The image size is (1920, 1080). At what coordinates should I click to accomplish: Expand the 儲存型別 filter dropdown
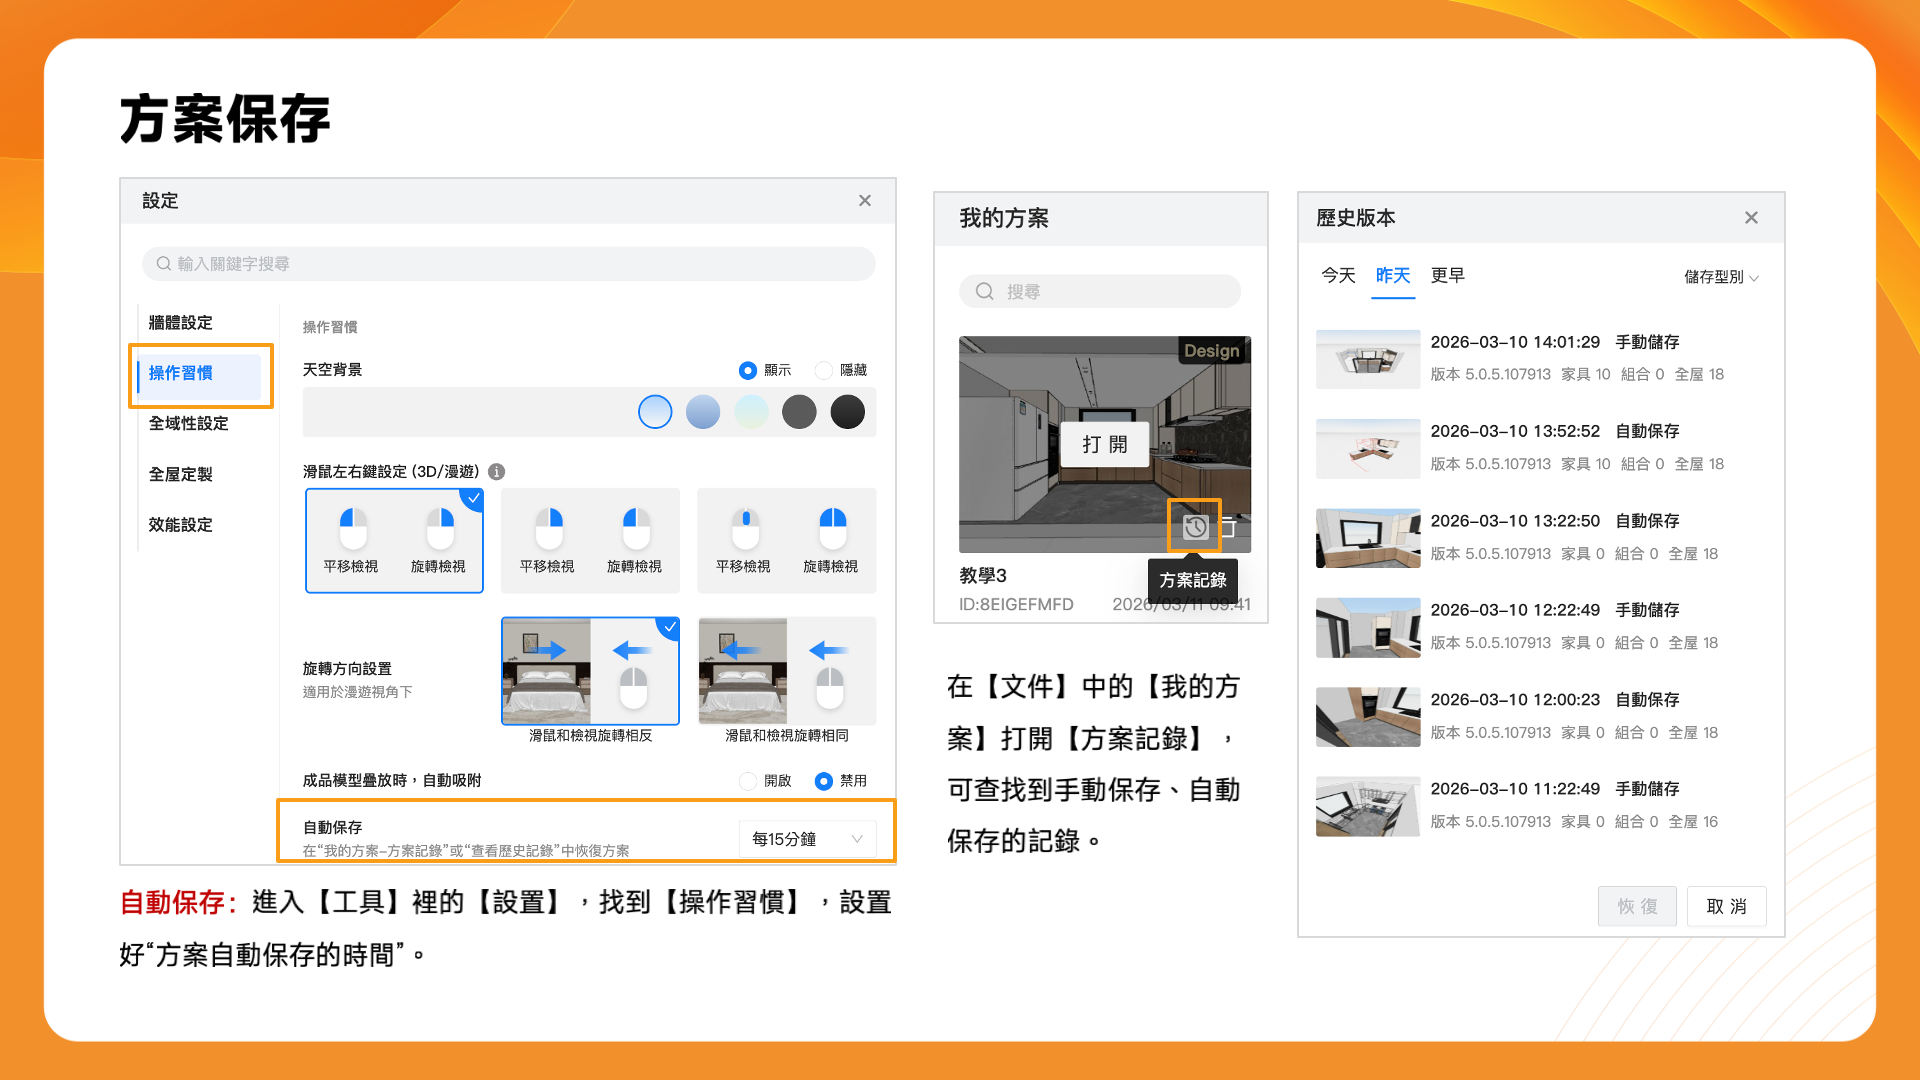click(x=1720, y=277)
